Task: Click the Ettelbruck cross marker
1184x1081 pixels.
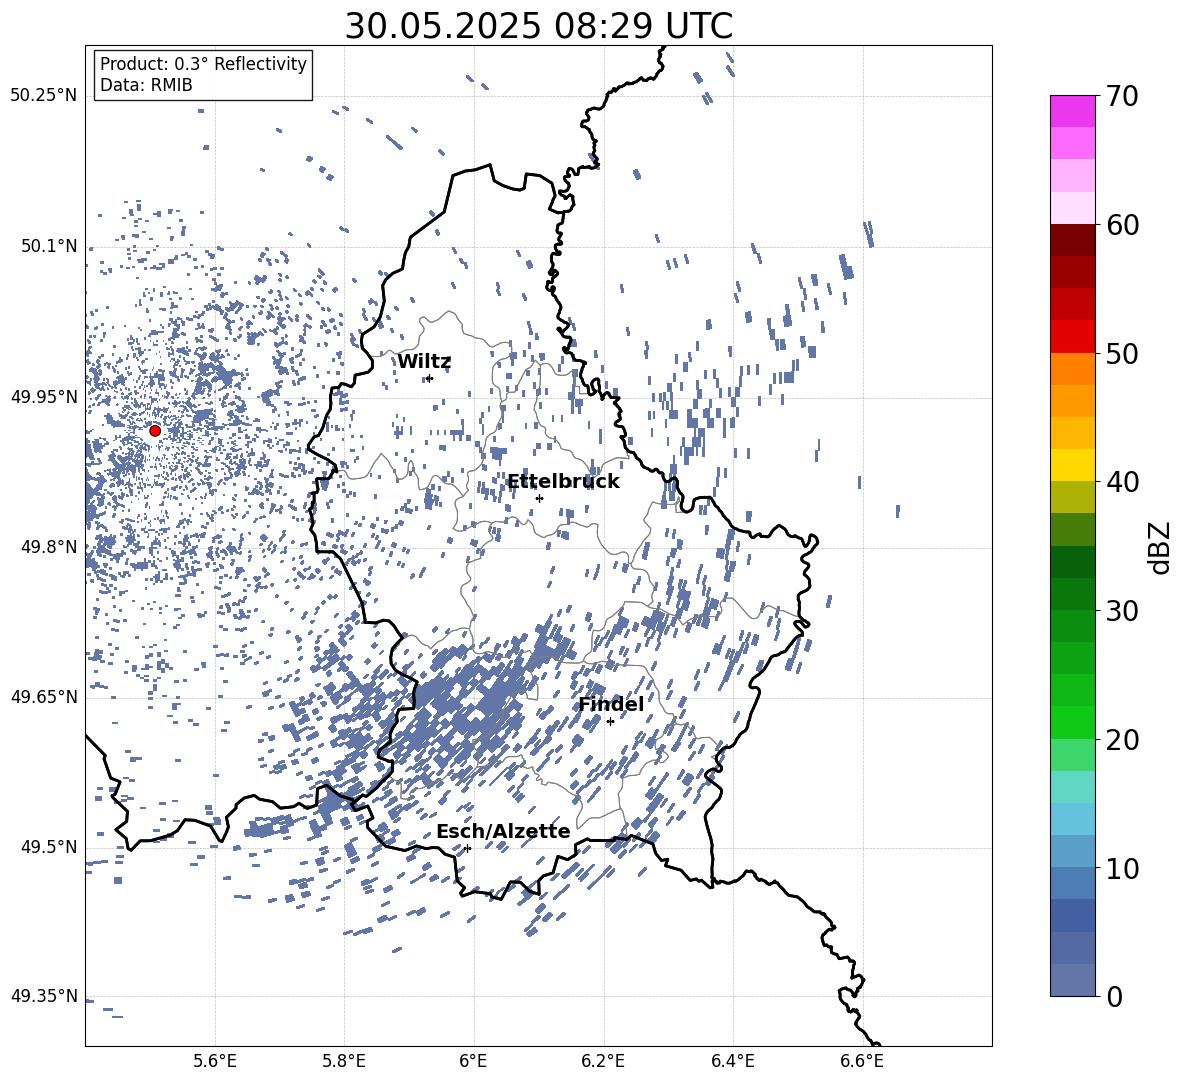Action: tap(539, 498)
